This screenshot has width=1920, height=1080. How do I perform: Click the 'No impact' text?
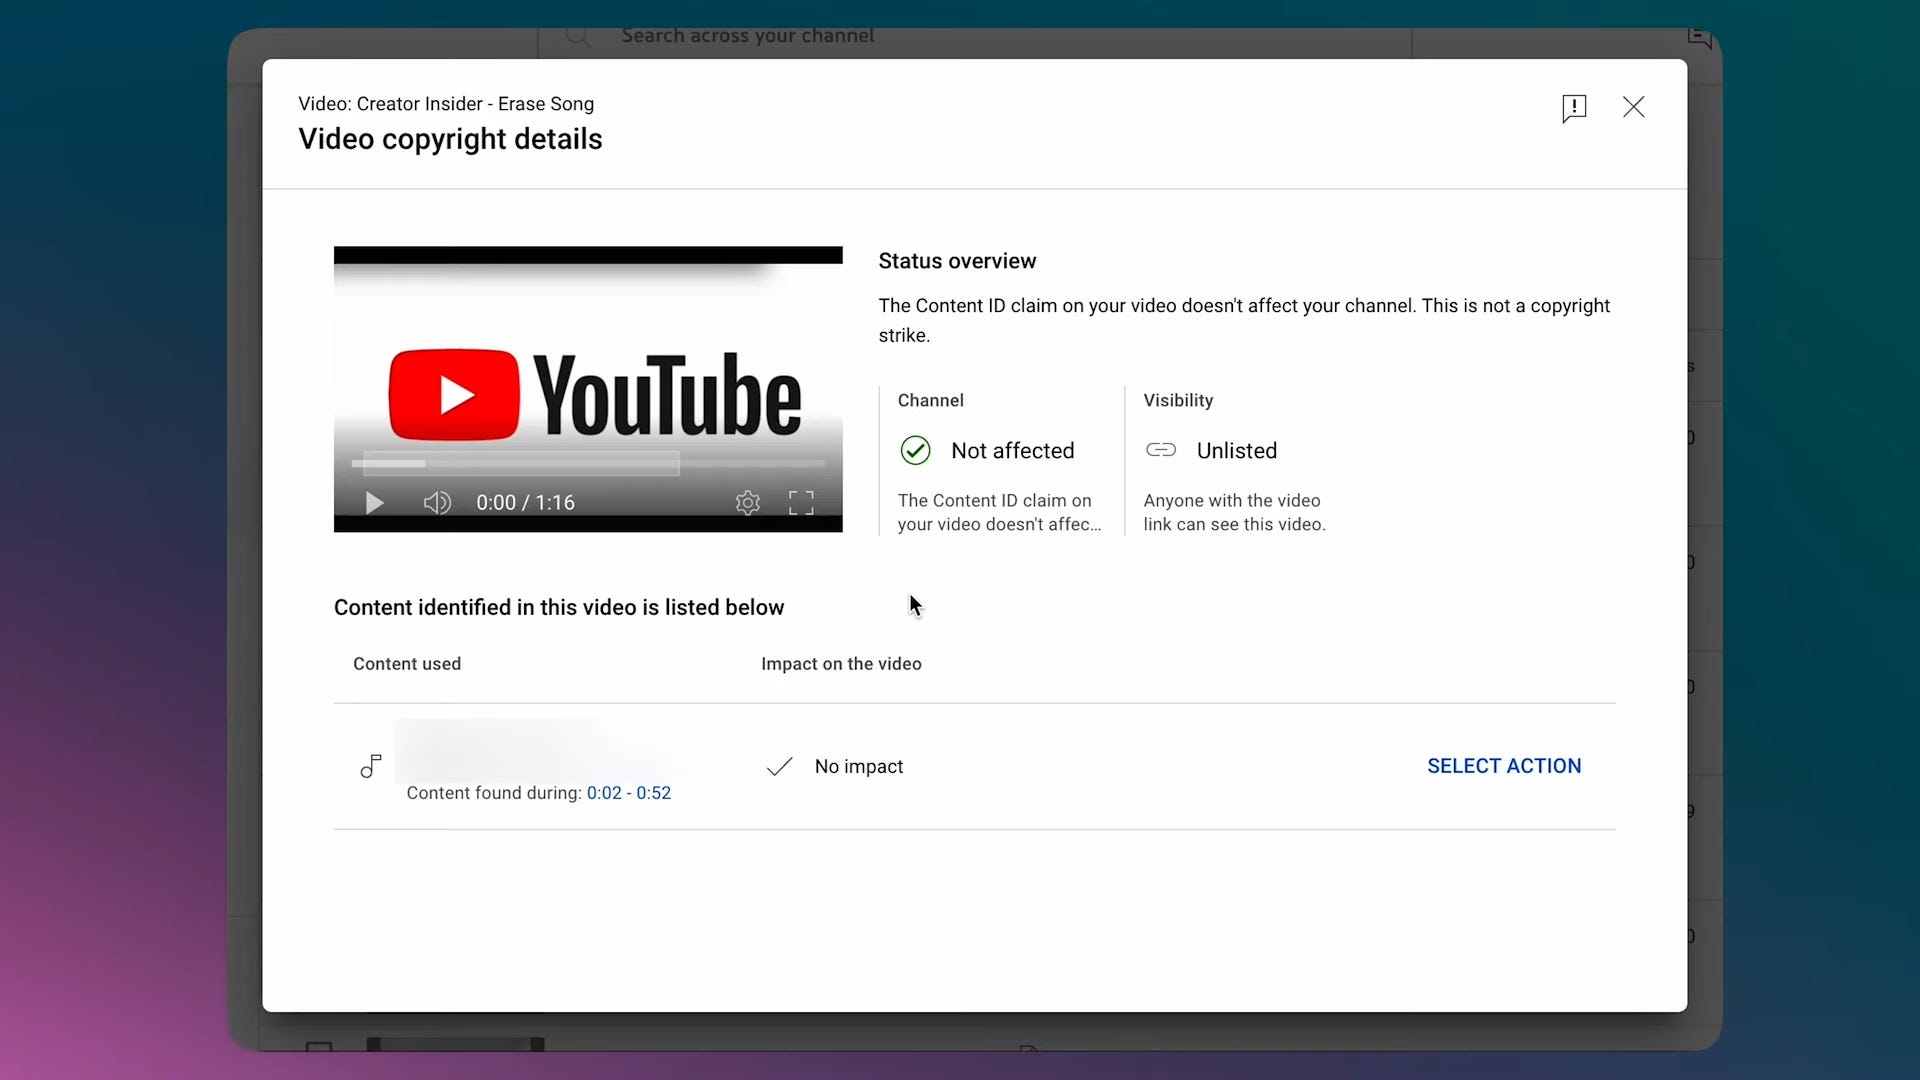coord(859,767)
